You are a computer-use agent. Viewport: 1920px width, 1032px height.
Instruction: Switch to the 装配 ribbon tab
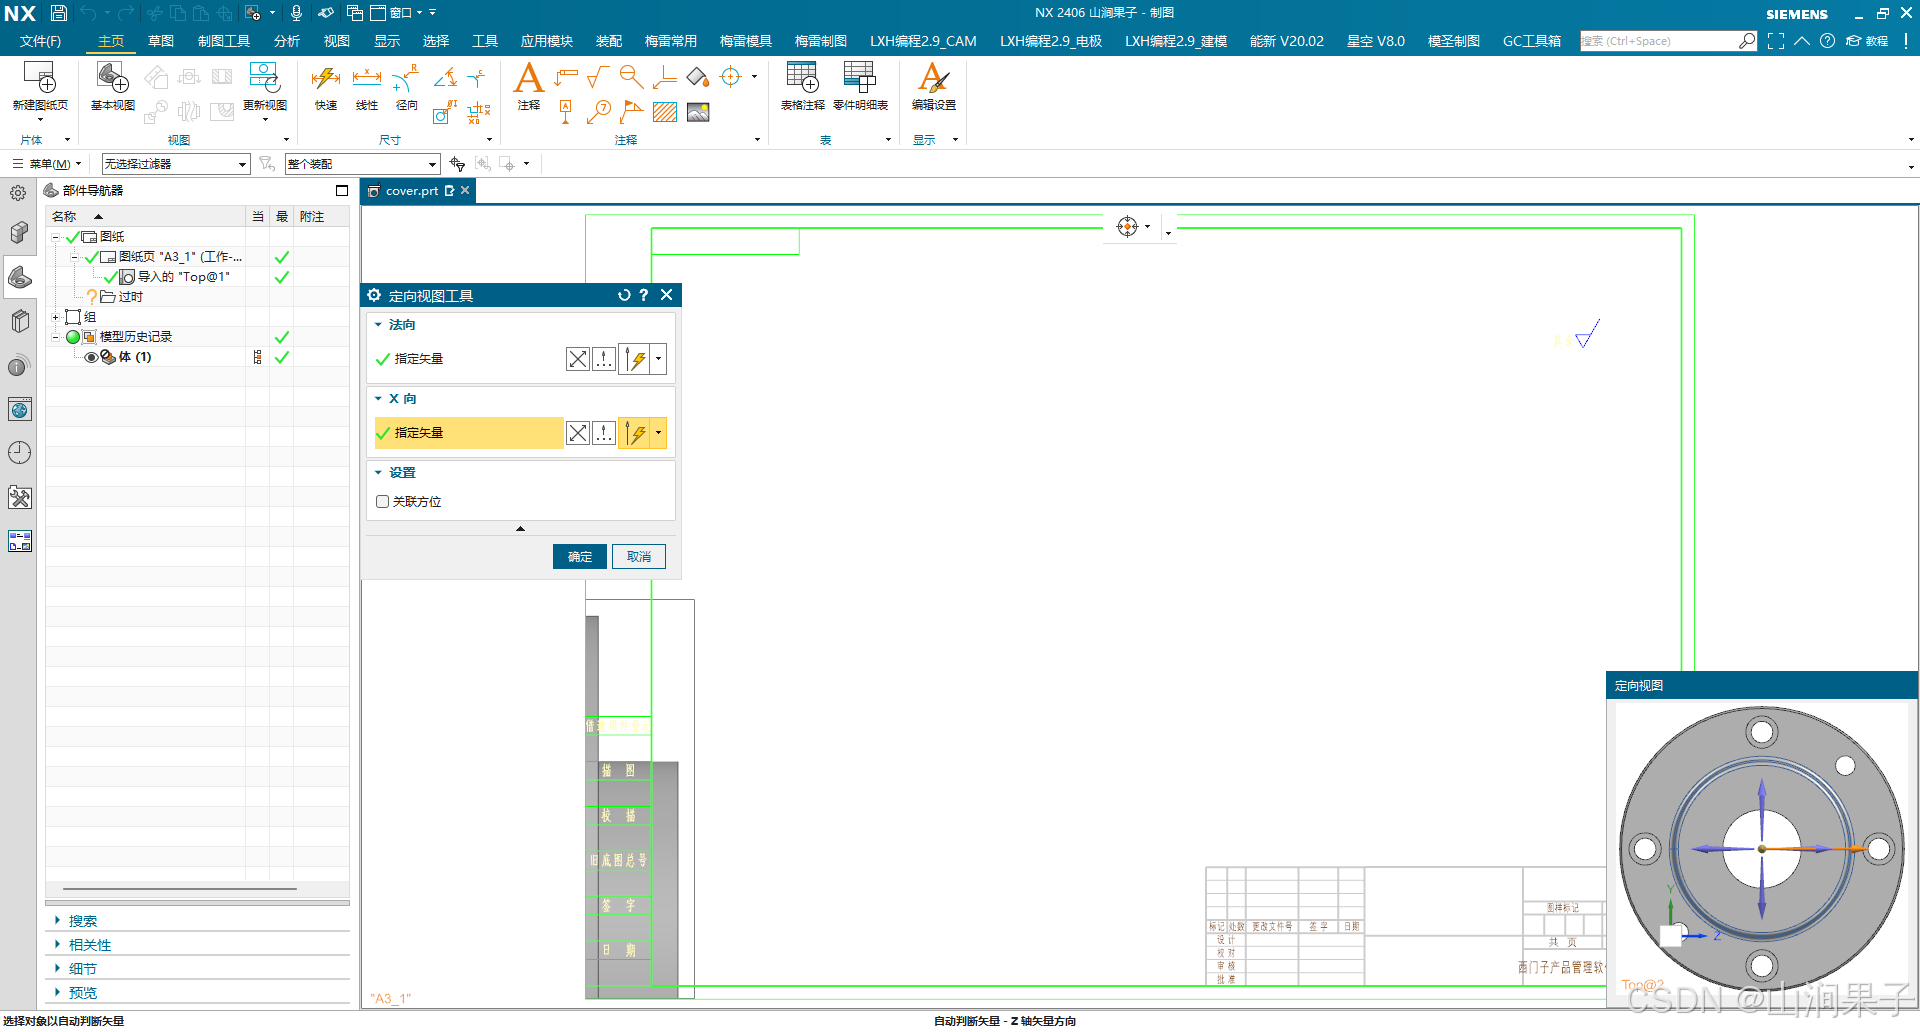(609, 41)
